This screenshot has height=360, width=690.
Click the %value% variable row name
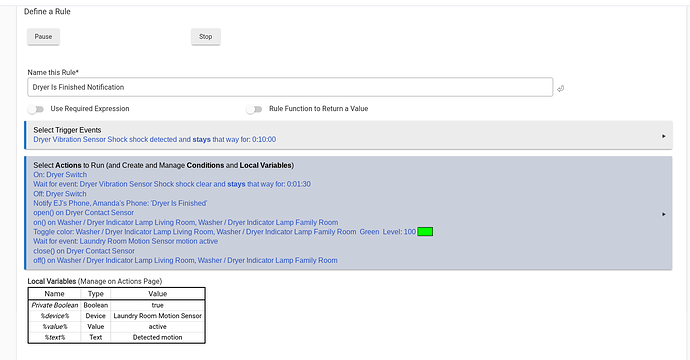click(55, 327)
